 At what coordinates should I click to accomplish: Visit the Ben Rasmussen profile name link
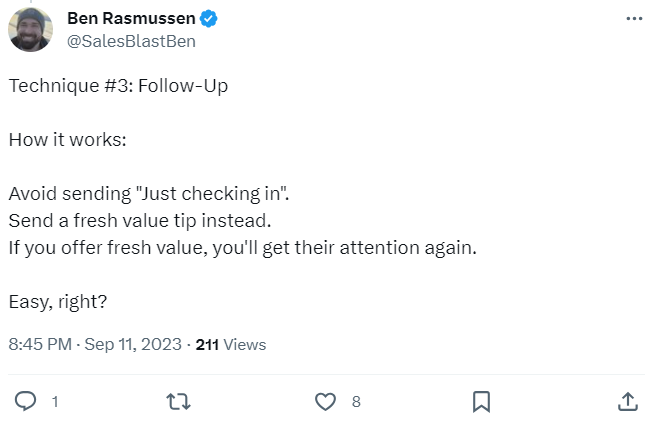[131, 19]
